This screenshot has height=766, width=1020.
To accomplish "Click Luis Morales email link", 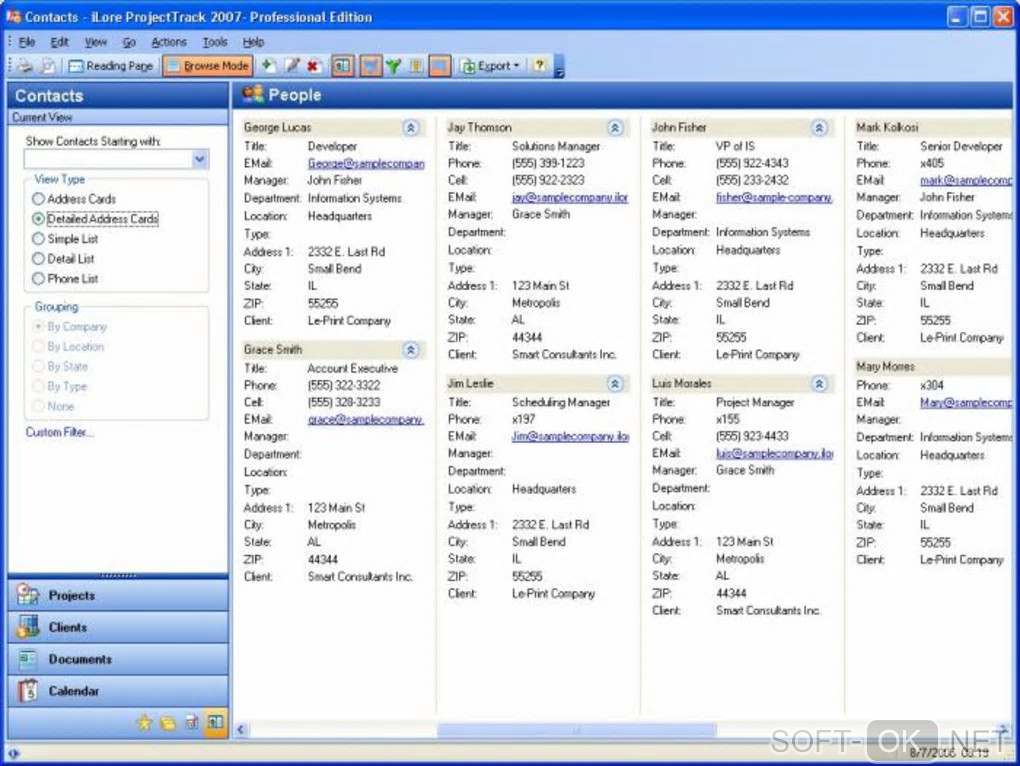I will (x=775, y=453).
